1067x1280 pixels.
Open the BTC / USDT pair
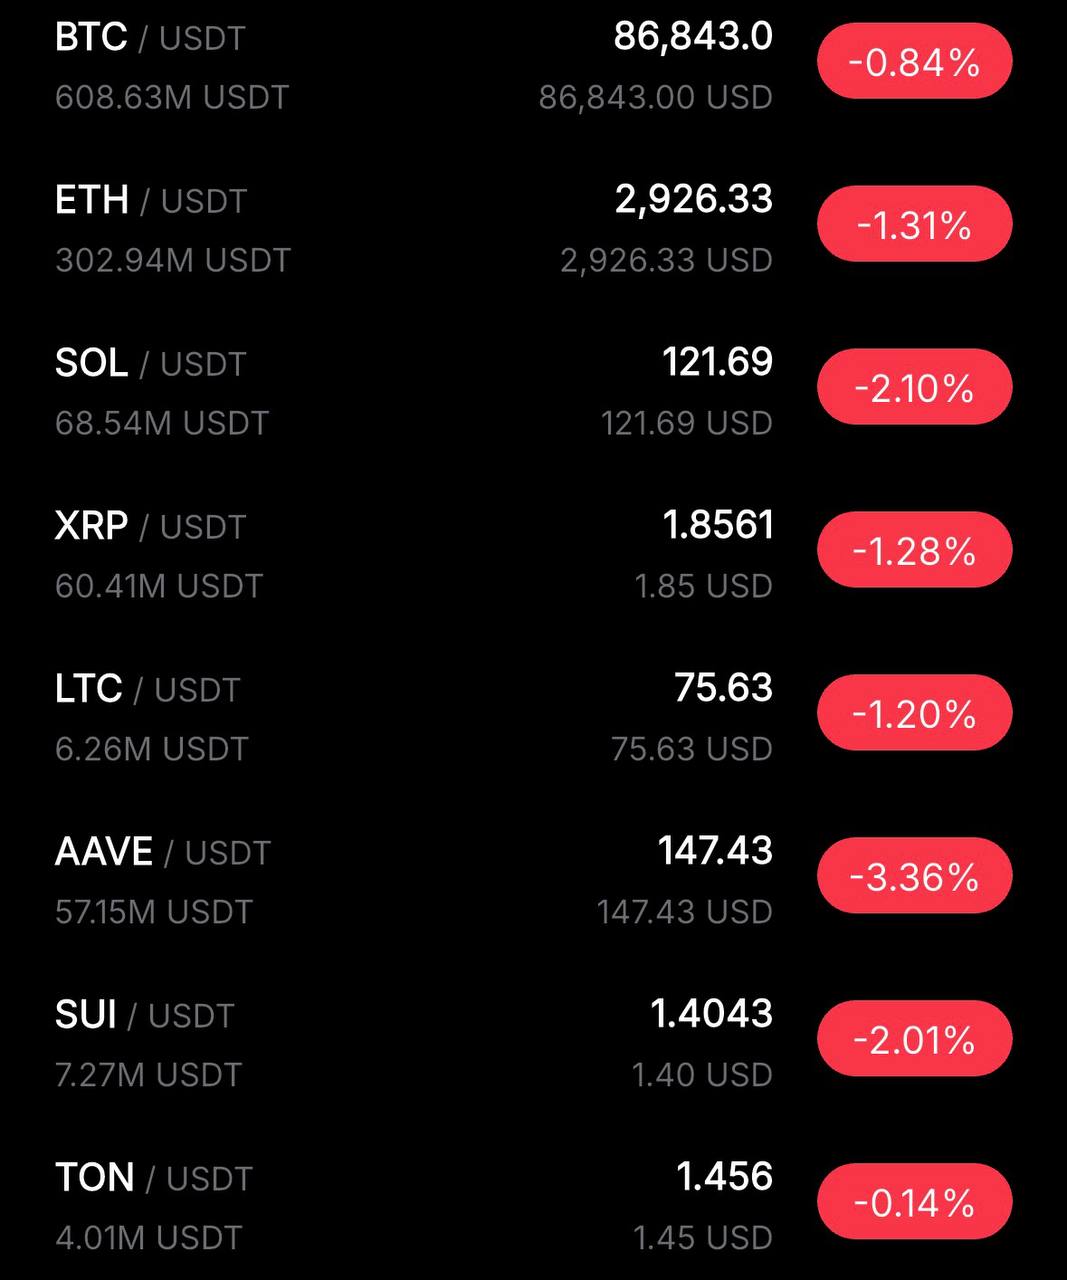(x=150, y=38)
